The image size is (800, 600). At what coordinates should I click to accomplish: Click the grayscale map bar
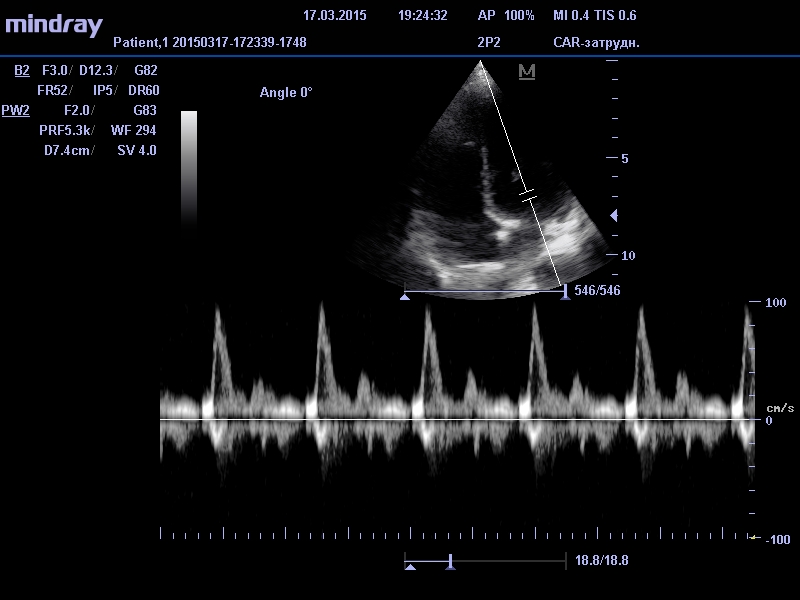189,166
